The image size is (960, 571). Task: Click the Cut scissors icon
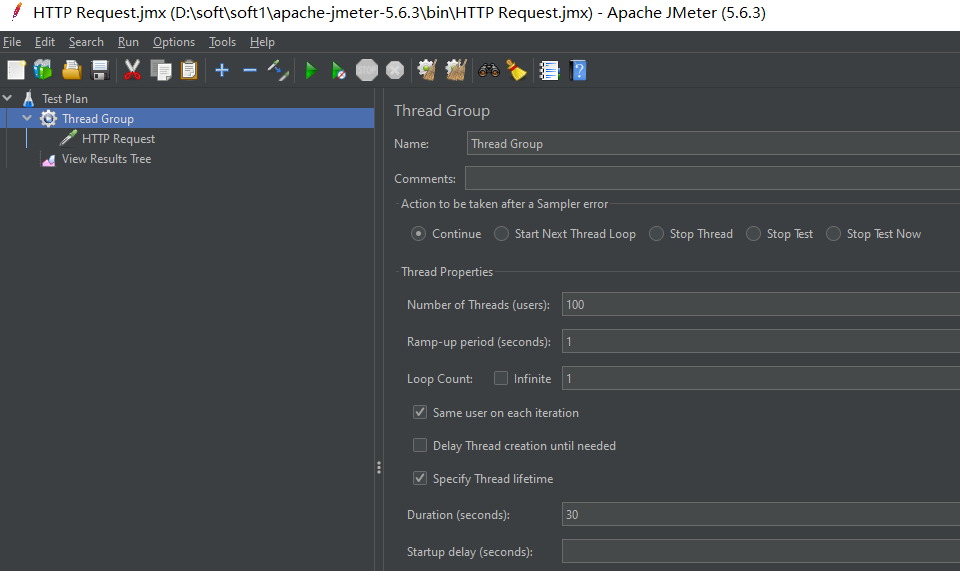[132, 70]
